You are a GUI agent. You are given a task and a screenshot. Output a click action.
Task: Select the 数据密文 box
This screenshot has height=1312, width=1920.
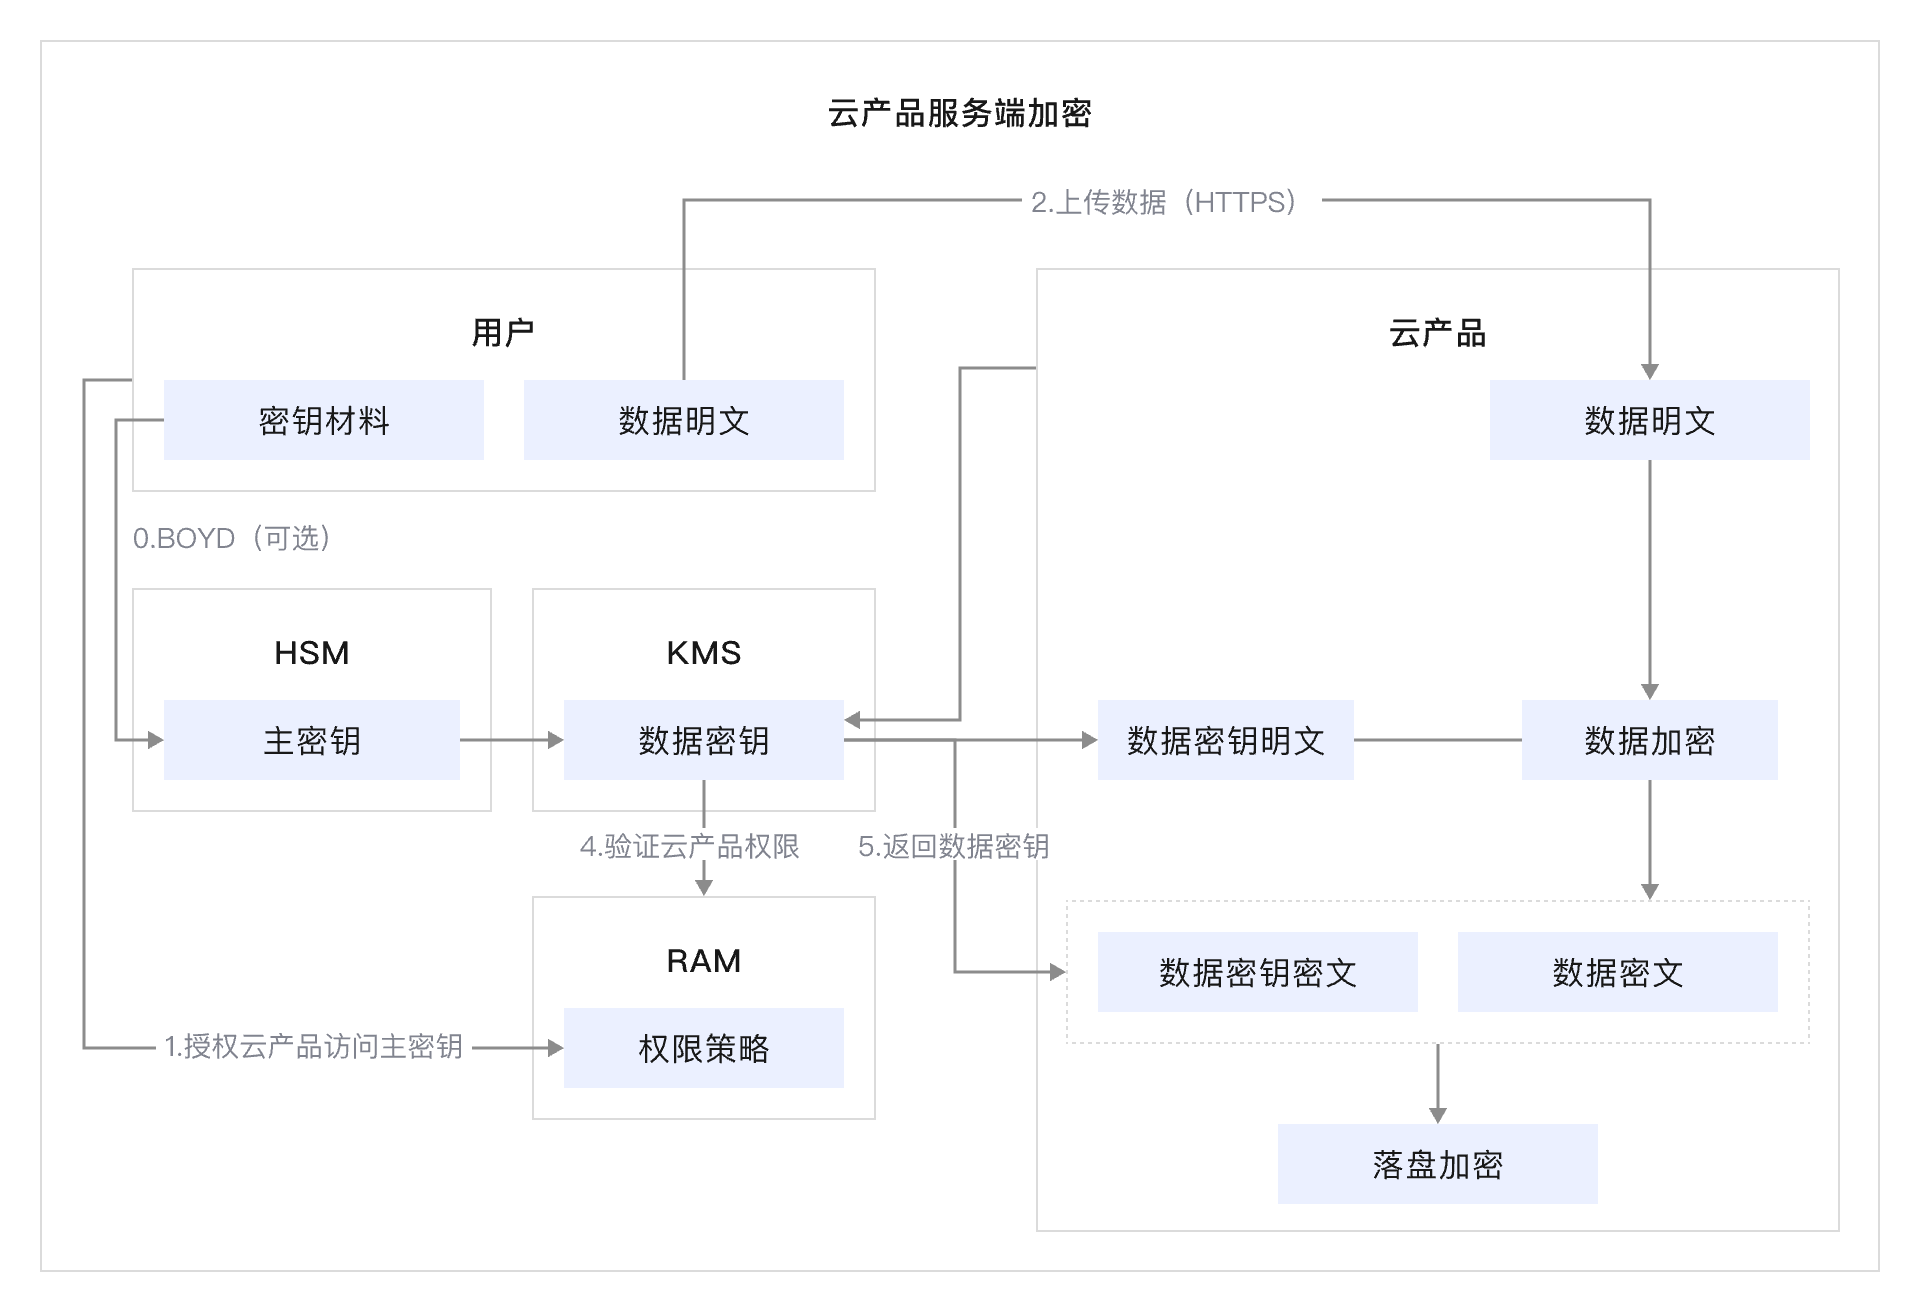pyautogui.click(x=1617, y=972)
